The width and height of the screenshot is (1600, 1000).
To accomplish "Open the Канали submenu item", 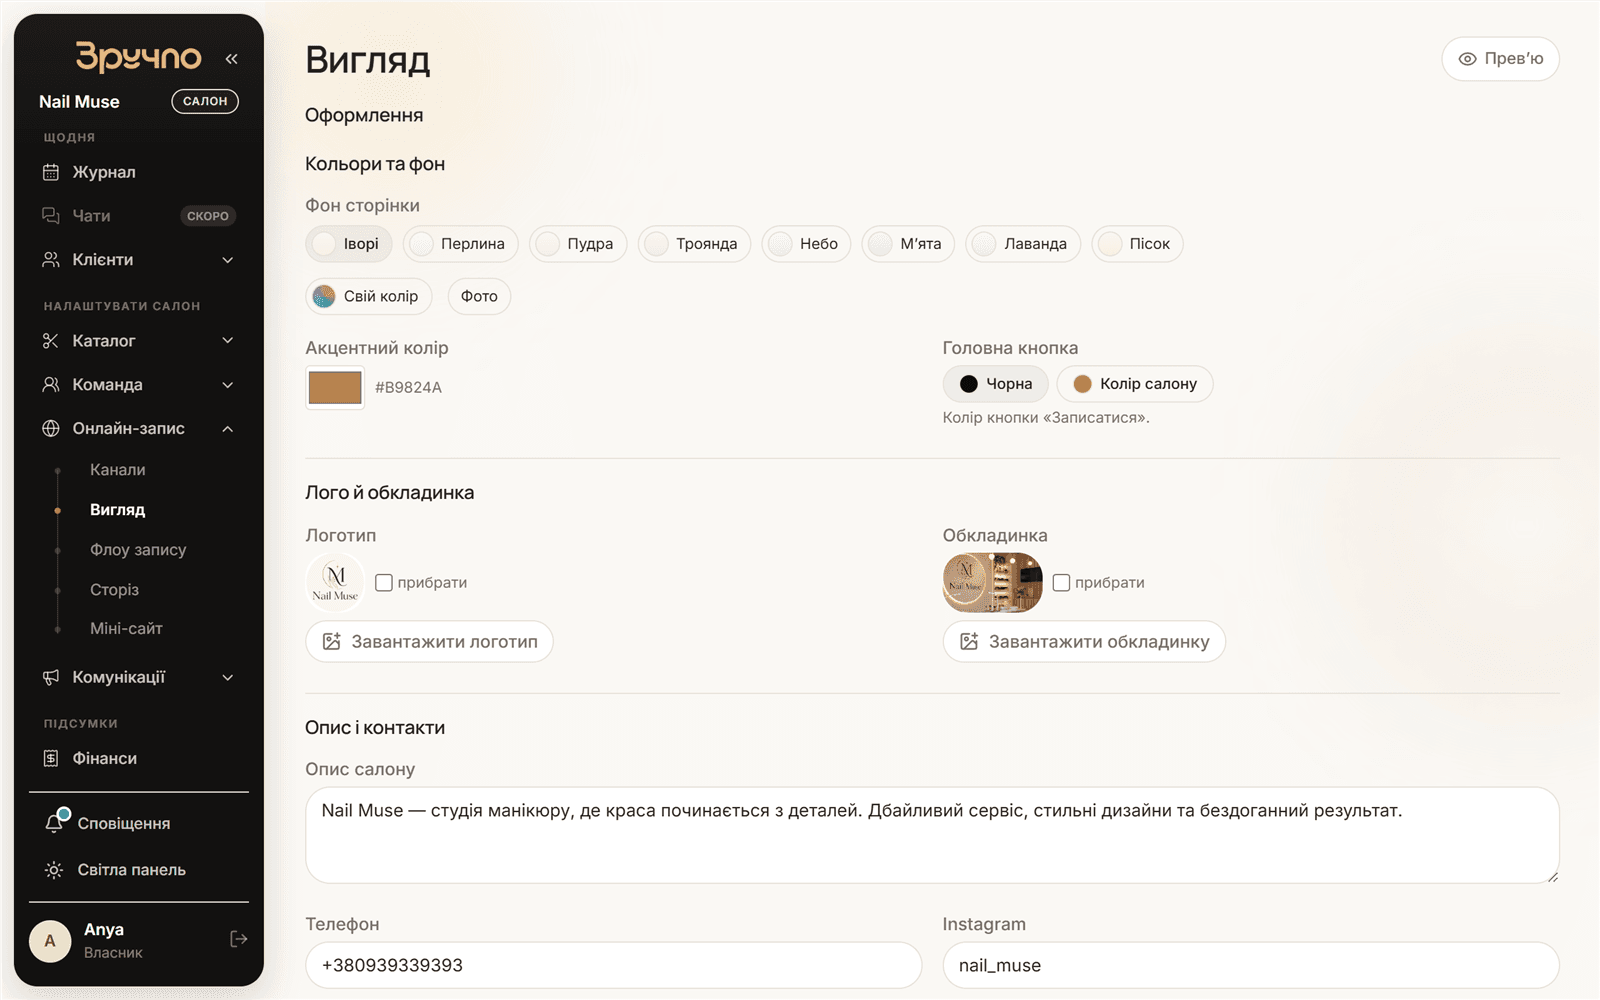I will point(118,470).
